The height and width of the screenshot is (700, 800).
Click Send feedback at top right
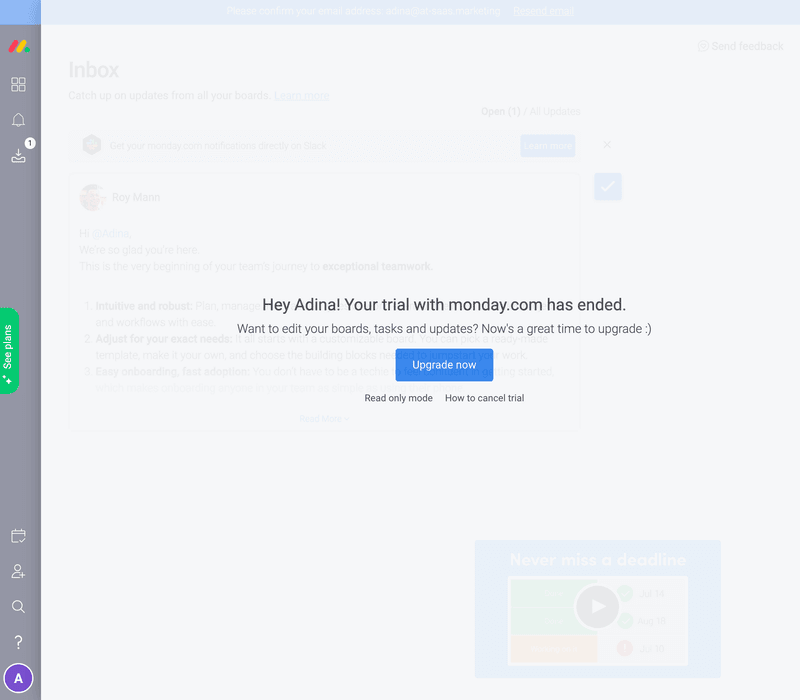click(740, 46)
